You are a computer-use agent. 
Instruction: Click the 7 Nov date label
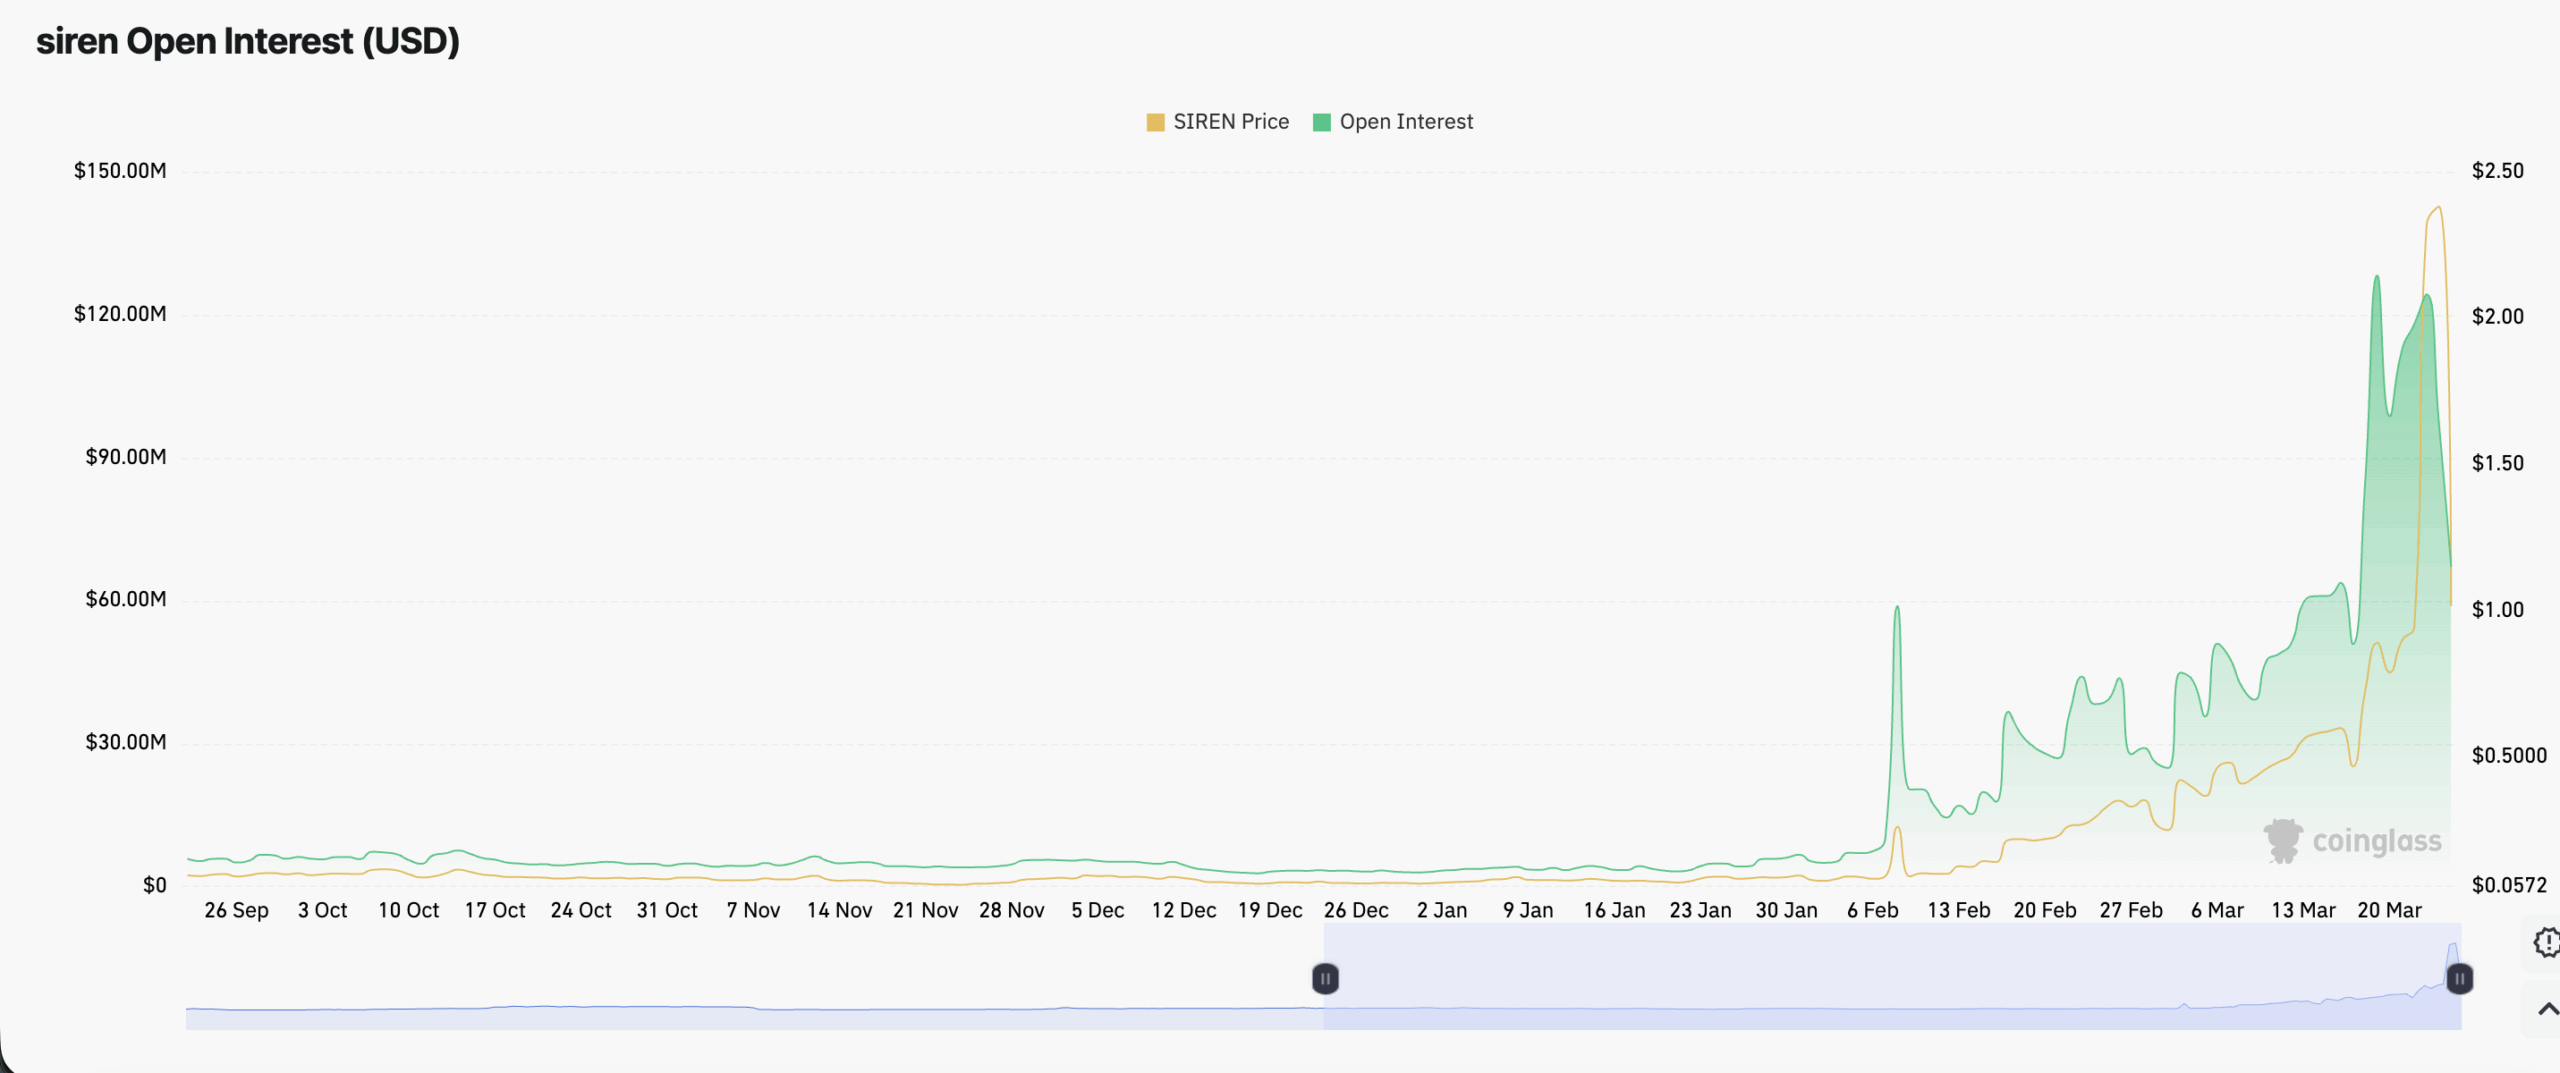[x=753, y=911]
